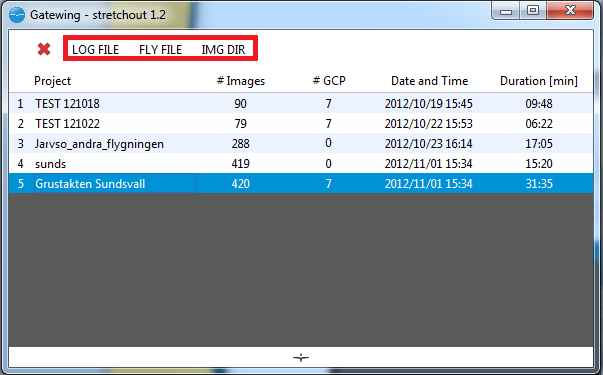Click image count 90 for TEST 121018
Image resolution: width=603 pixels, height=375 pixels.
(240, 103)
